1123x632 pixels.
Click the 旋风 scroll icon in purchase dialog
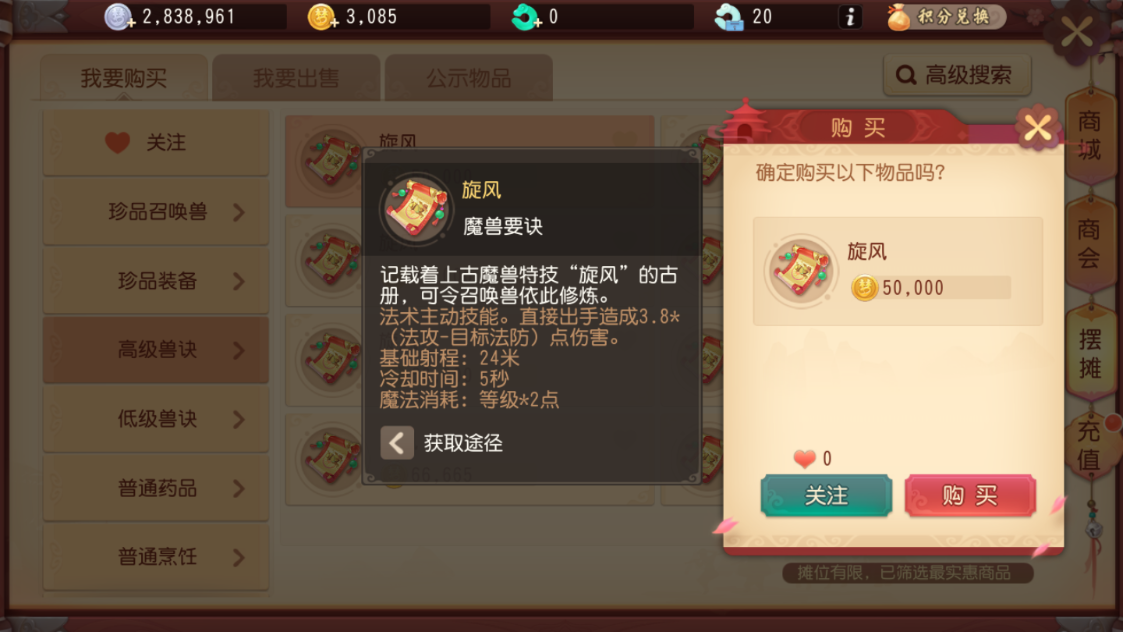click(x=801, y=271)
